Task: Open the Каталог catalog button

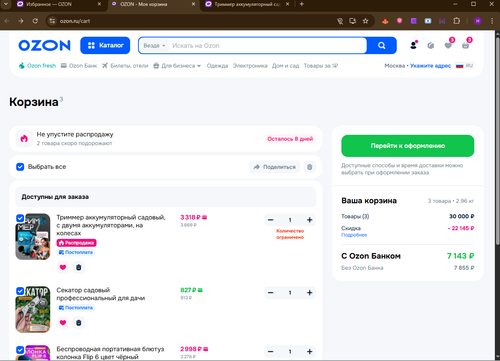Action: [x=105, y=45]
